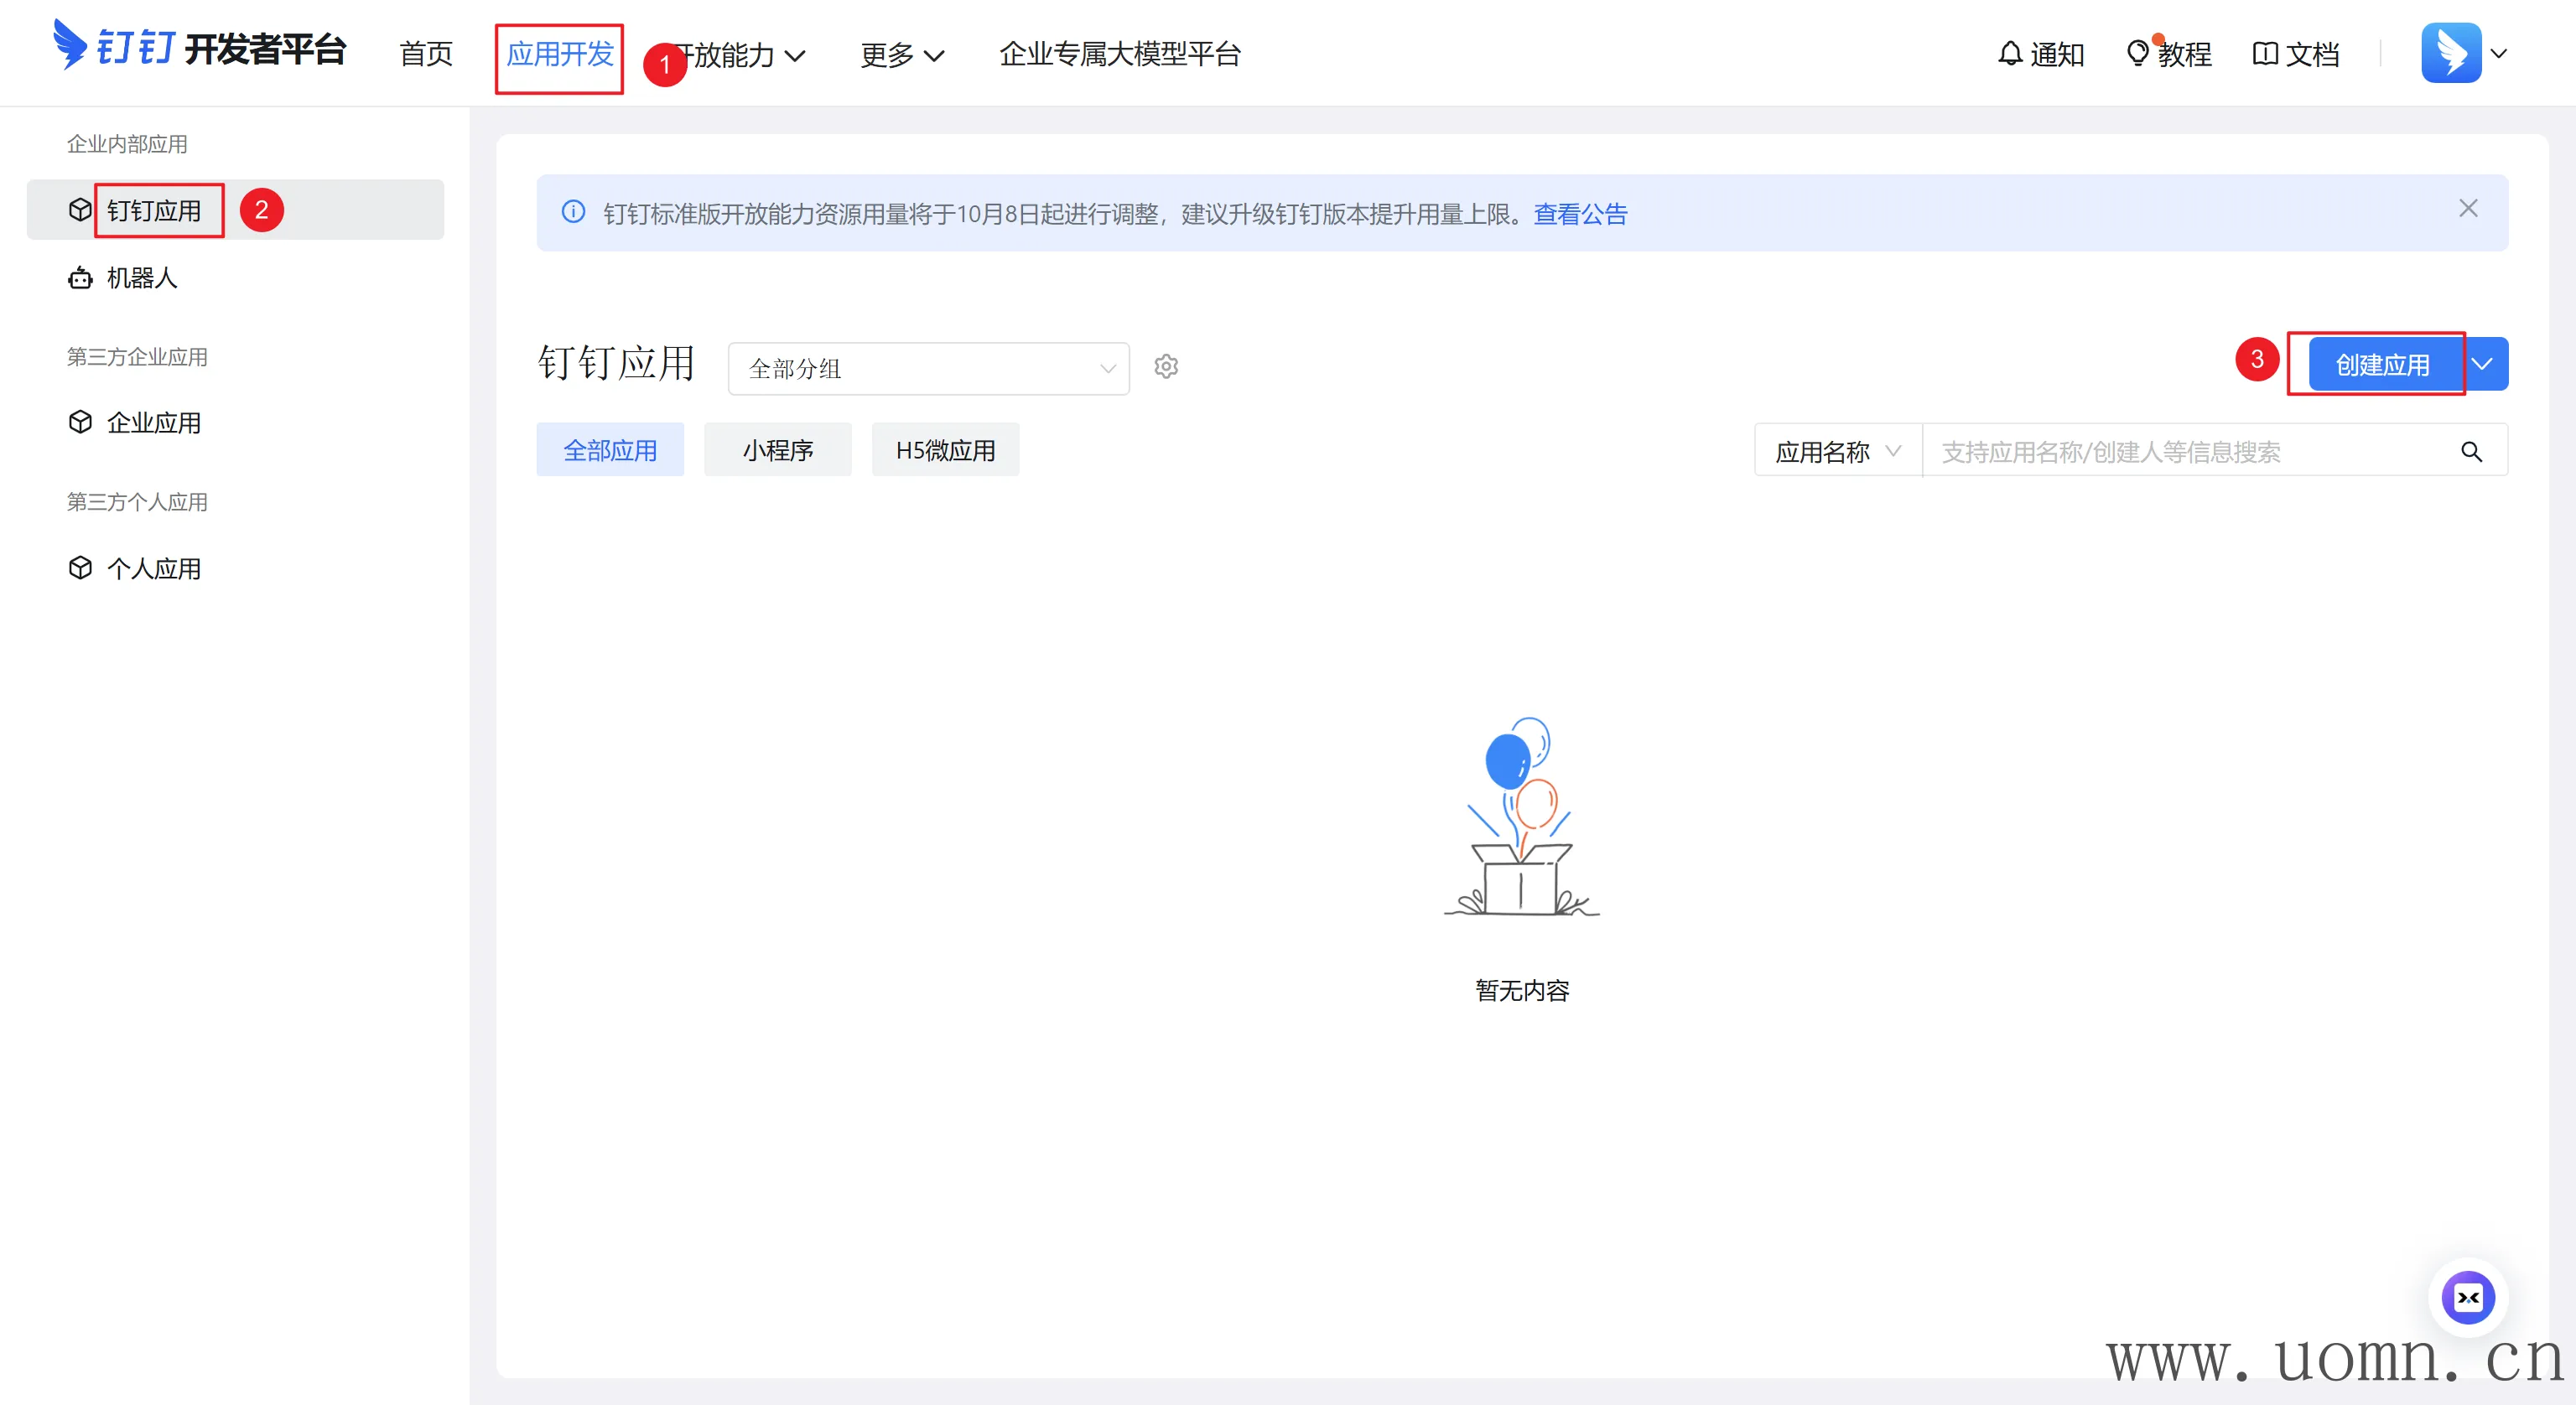Viewport: 2576px width, 1405px height.
Task: Click the group settings gear icon
Action: click(x=1166, y=367)
